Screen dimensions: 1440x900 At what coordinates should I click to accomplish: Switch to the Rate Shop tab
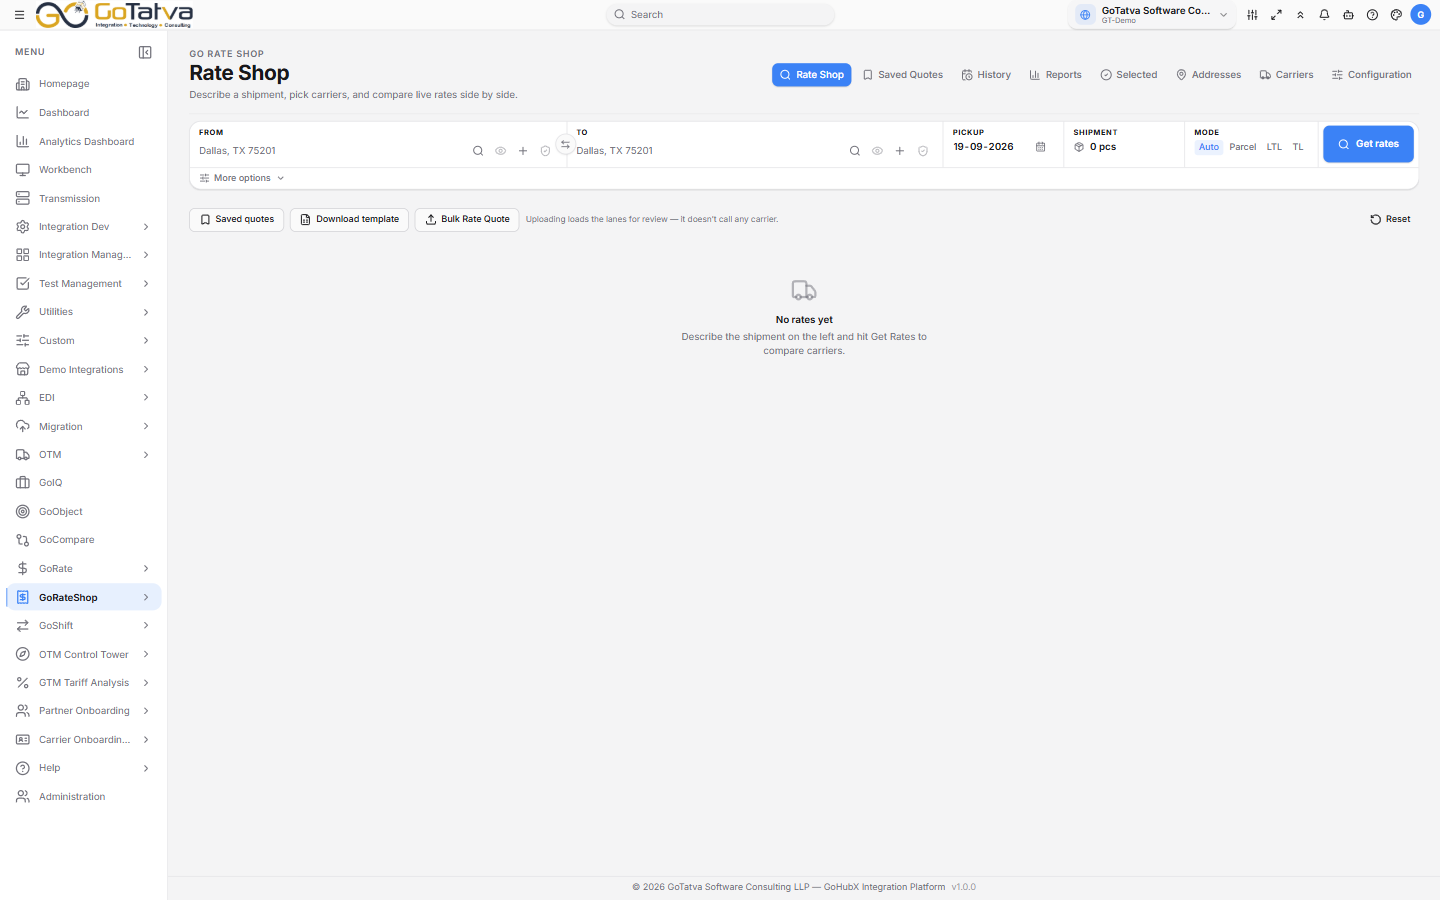tap(812, 75)
